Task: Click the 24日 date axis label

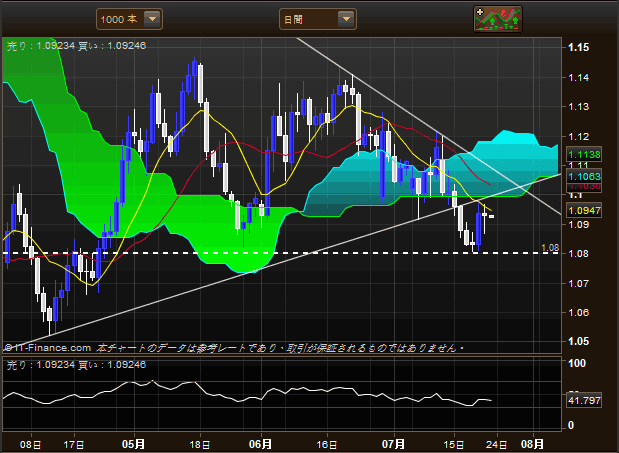Action: [496, 445]
